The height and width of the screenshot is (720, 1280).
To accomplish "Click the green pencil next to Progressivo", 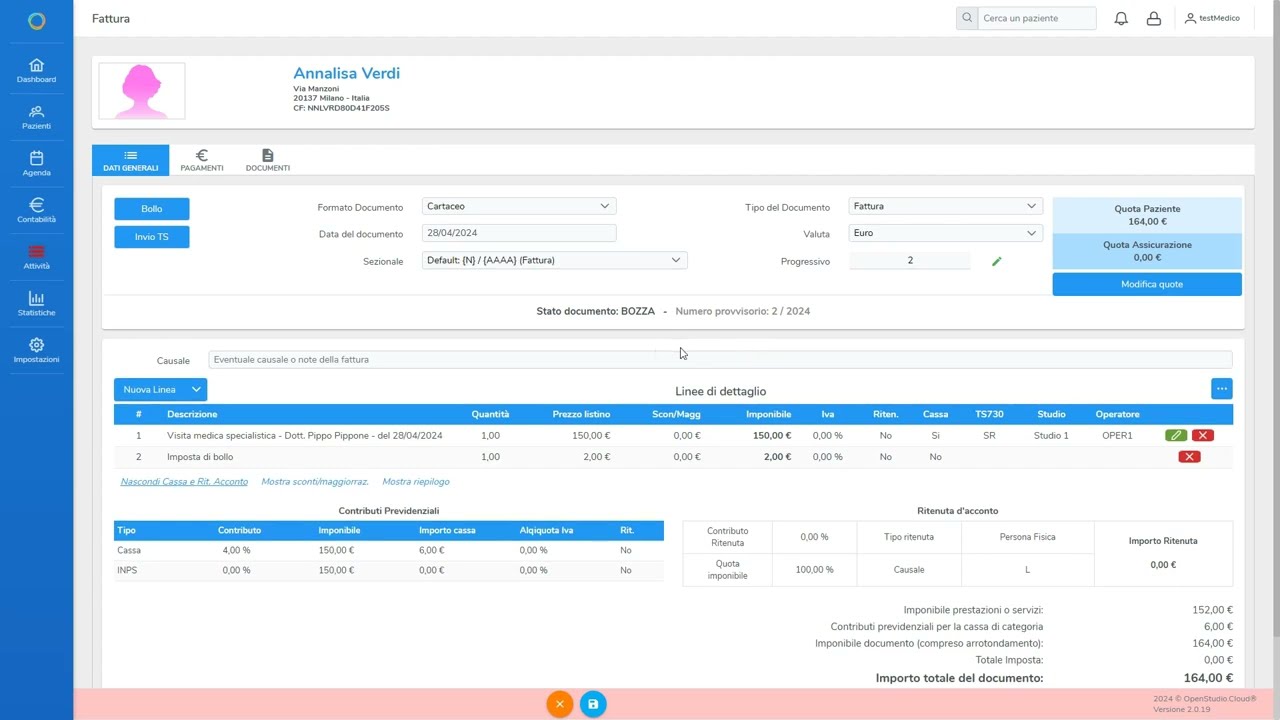I will click(996, 261).
